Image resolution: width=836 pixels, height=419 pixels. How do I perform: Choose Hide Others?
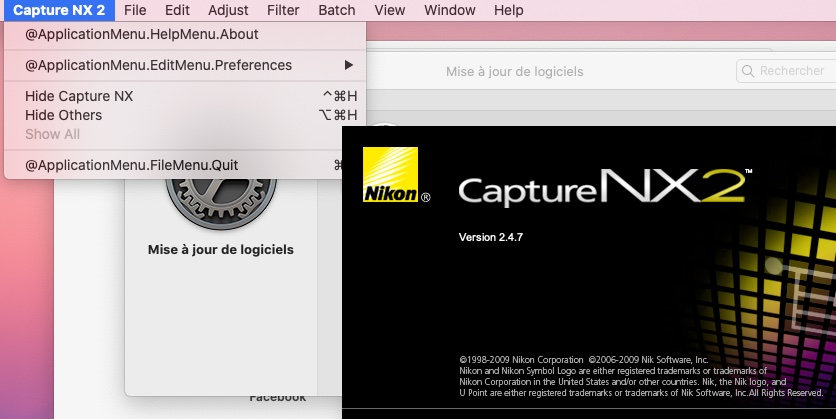tap(185, 115)
